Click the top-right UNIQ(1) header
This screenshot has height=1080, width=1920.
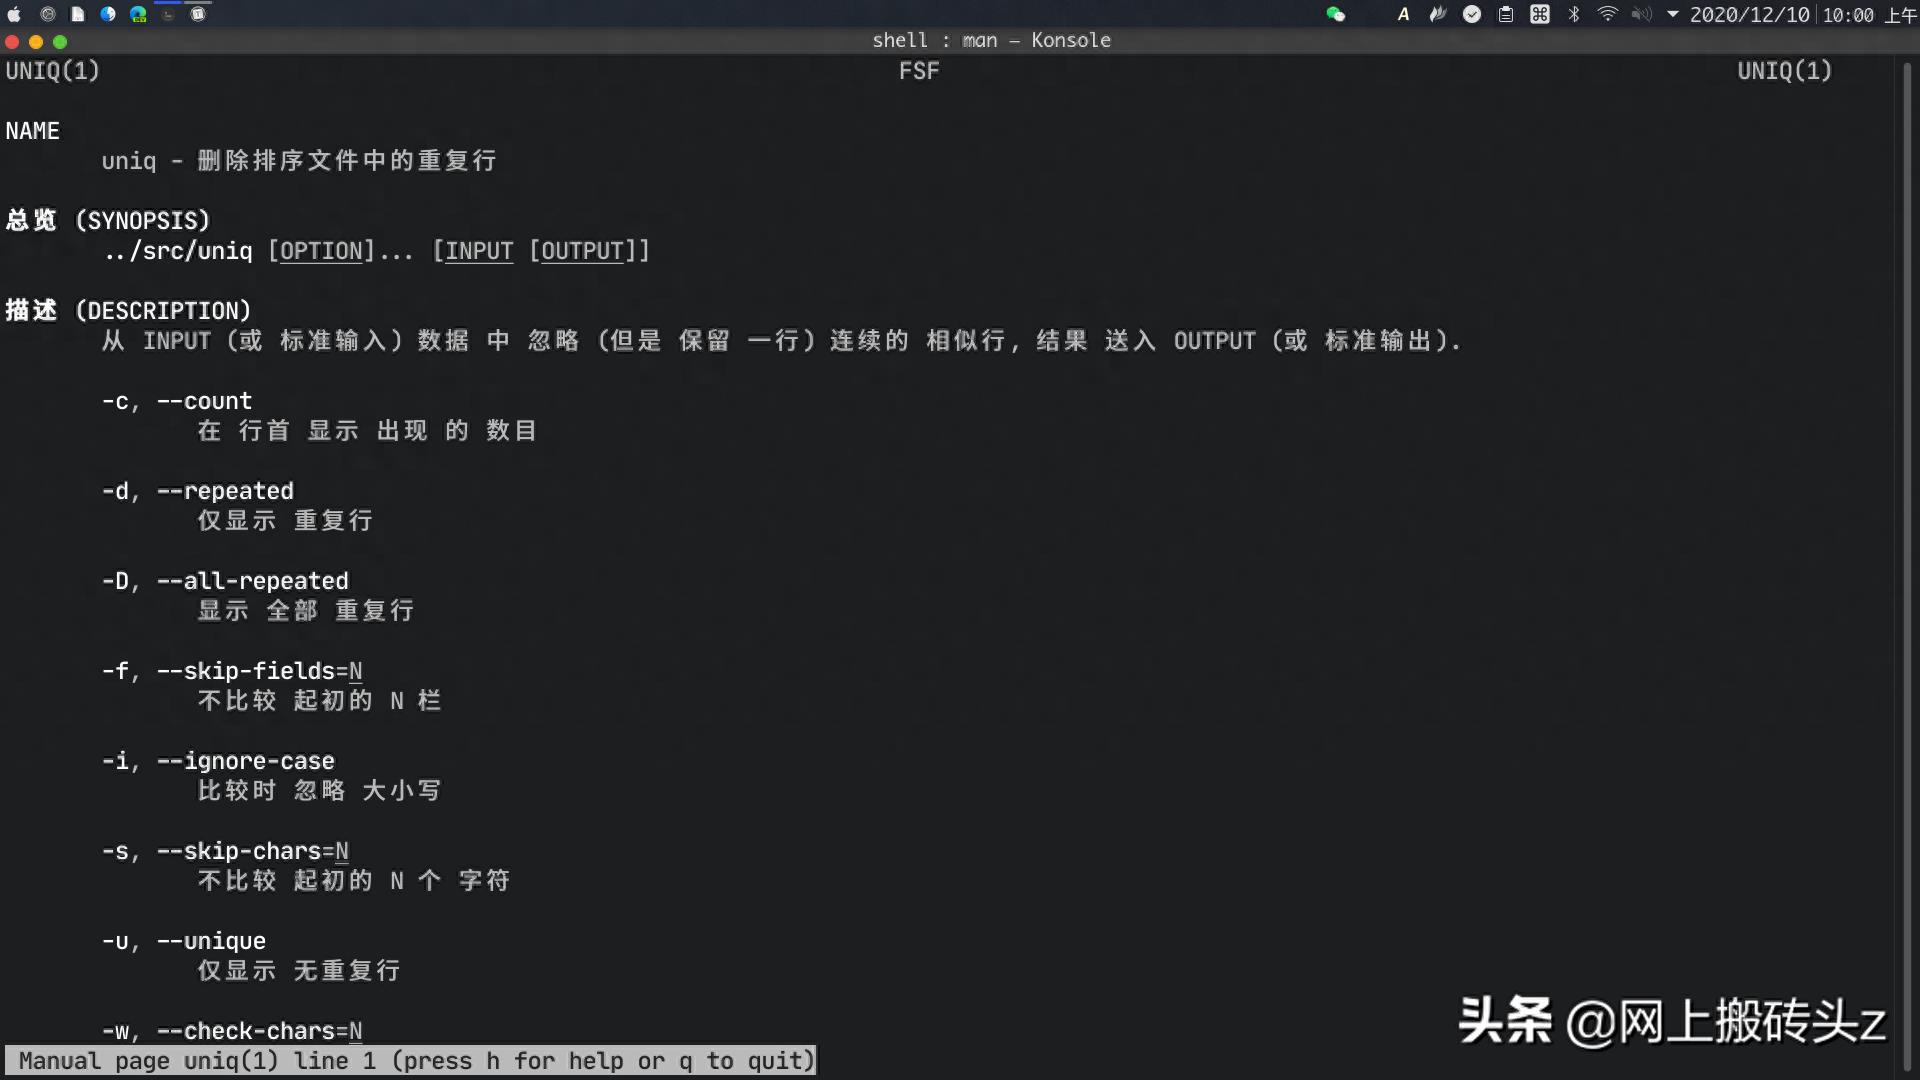point(1785,71)
